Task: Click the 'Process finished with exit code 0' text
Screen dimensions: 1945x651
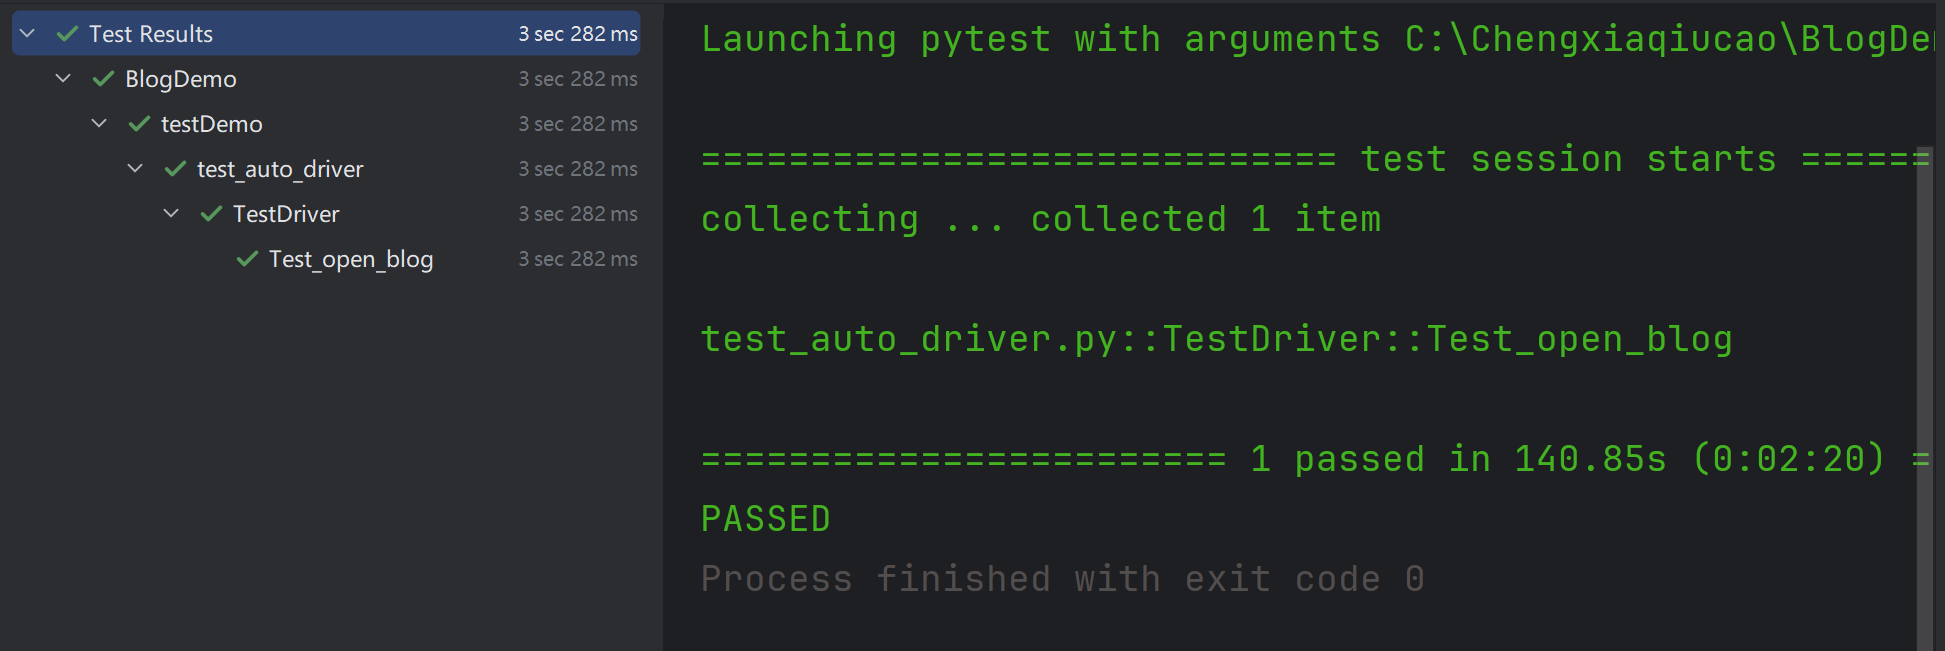Action: pos(1063,579)
